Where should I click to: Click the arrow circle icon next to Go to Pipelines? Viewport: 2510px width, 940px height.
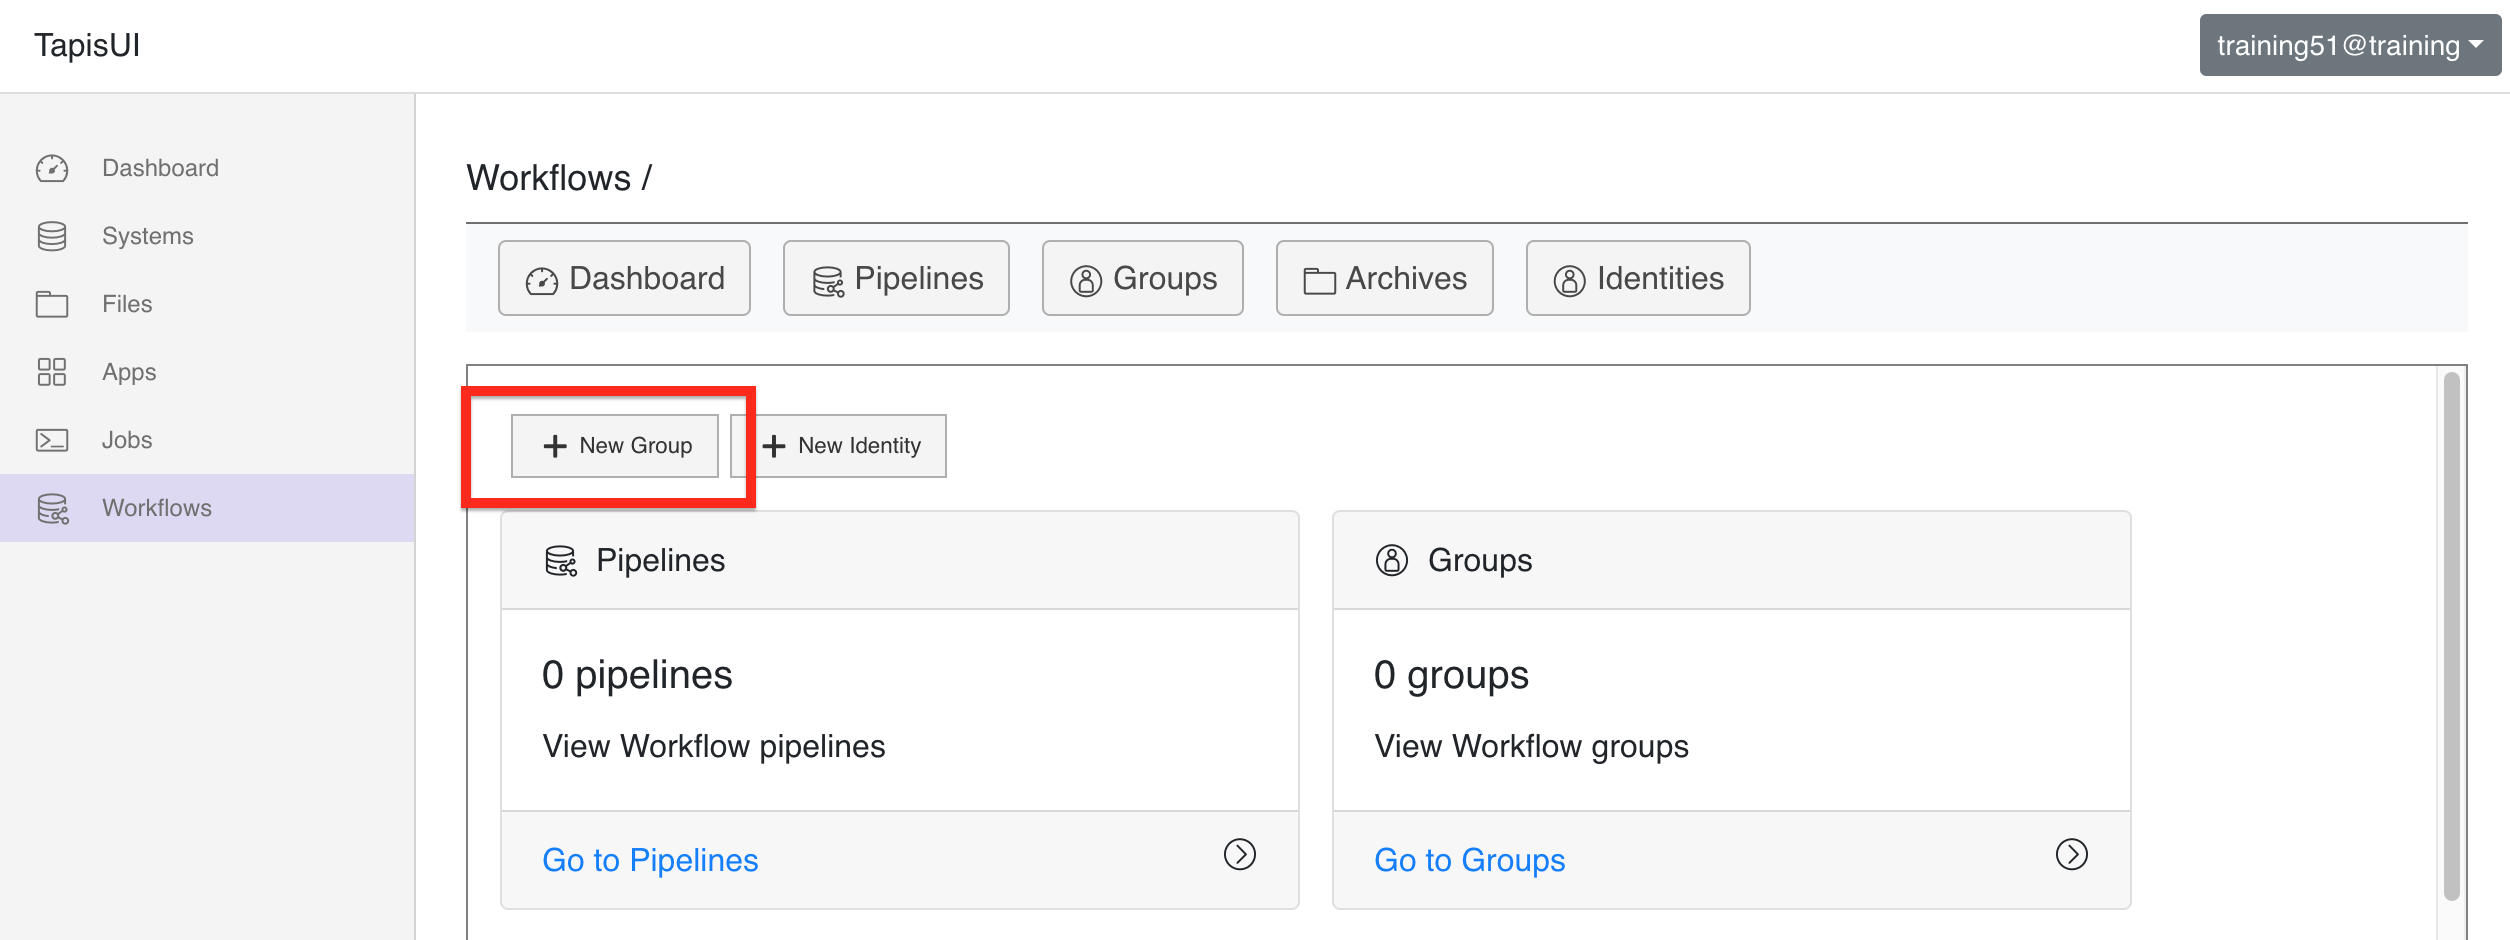[1240, 854]
